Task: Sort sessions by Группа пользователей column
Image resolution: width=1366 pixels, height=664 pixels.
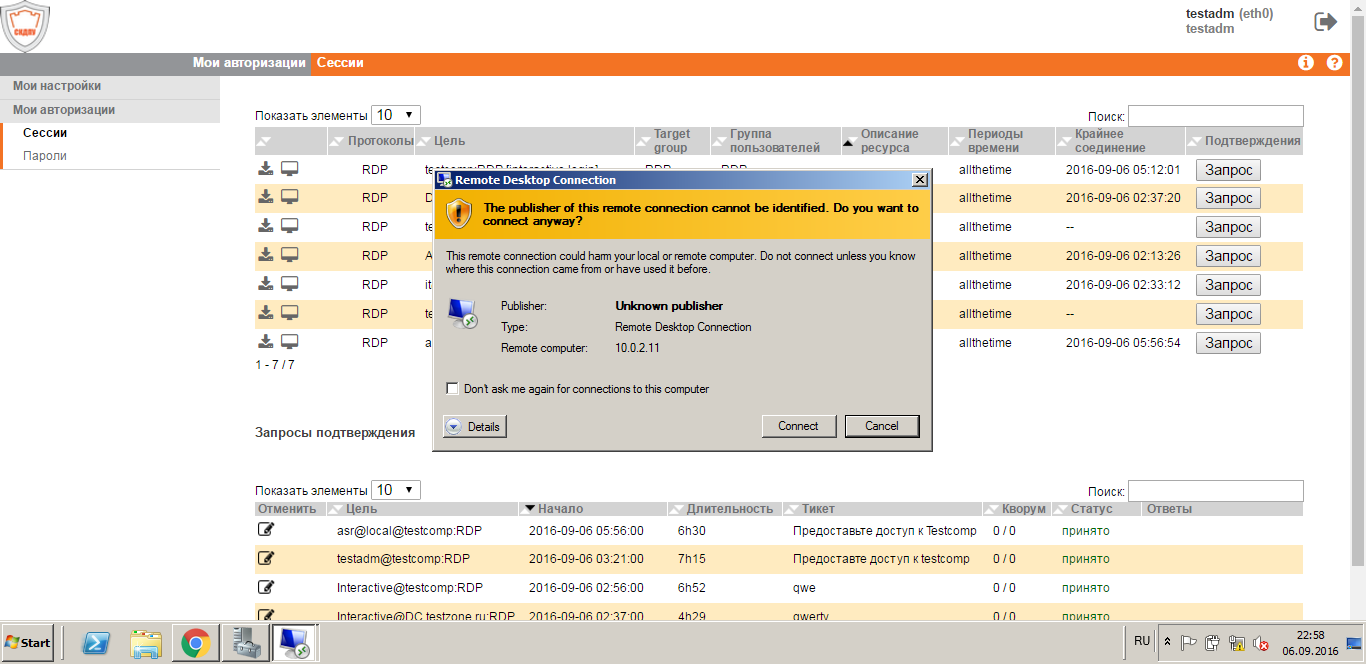Action: click(775, 141)
